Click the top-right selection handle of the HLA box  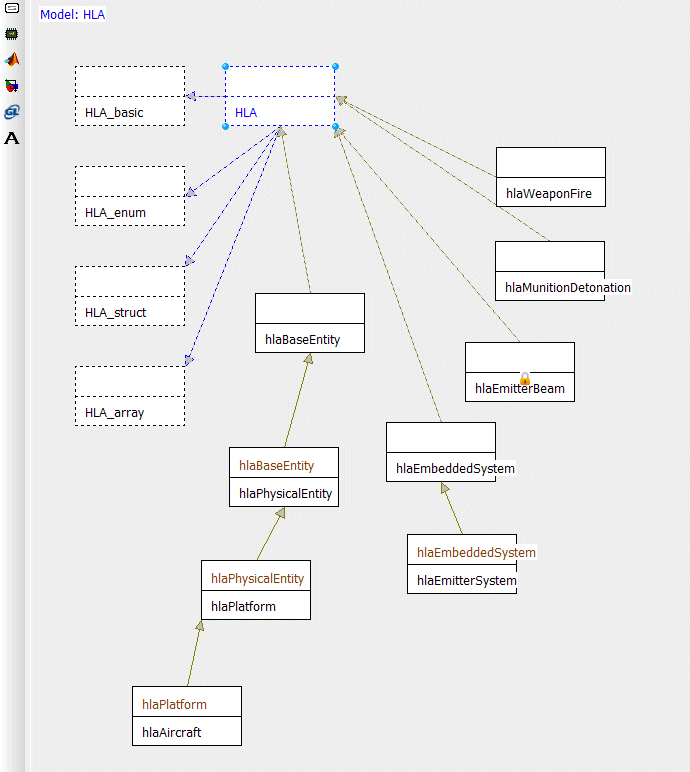click(335, 67)
